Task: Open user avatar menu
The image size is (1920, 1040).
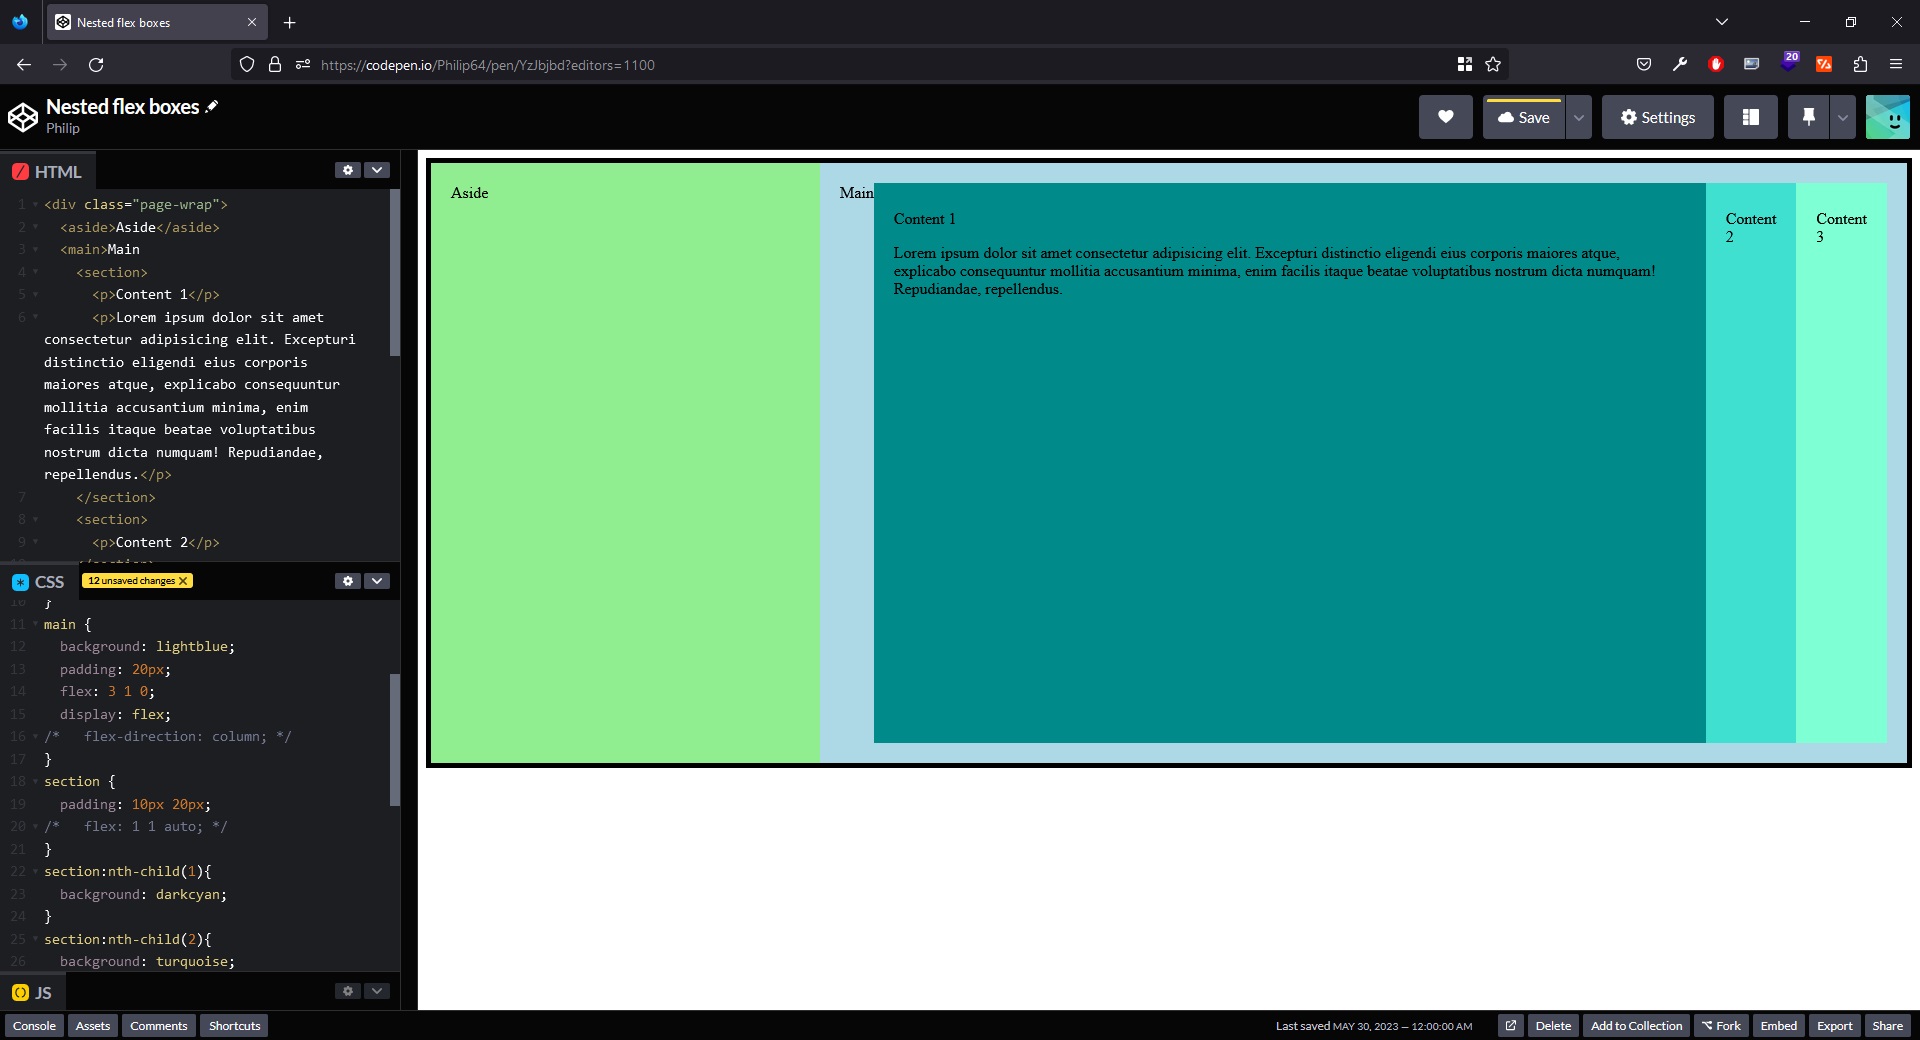Action: coord(1887,117)
